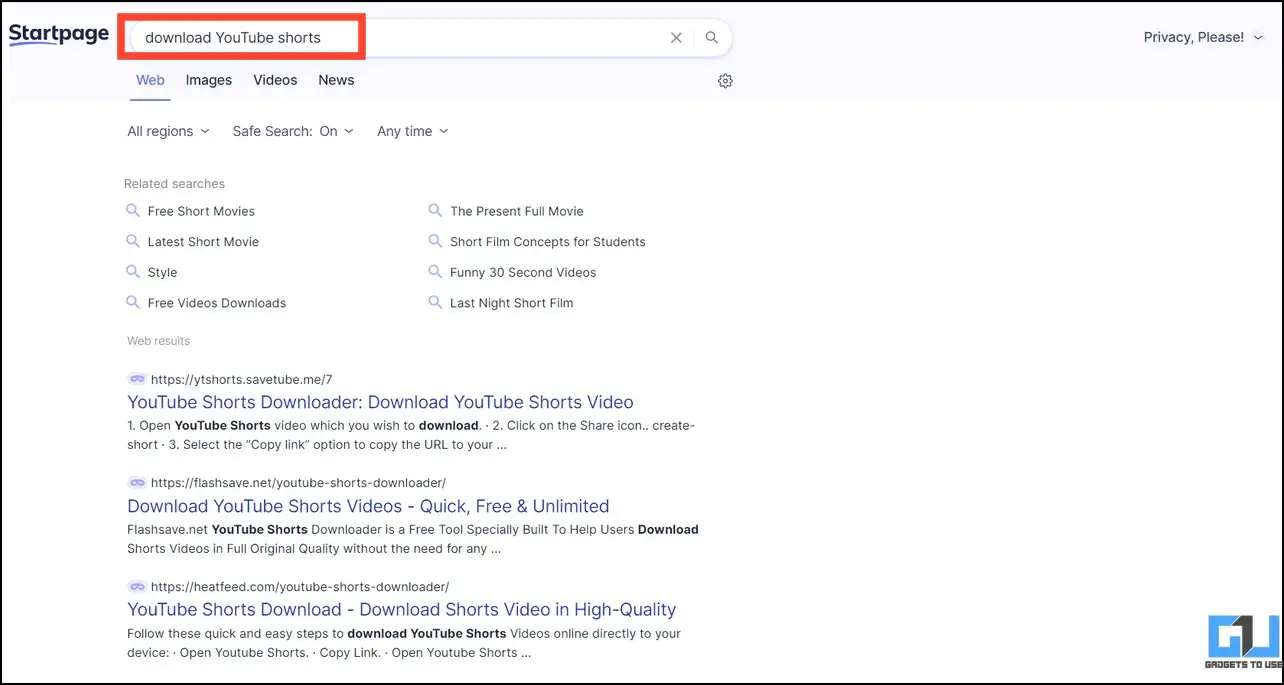Open Download YouTube Shorts Videos - Quick, Free & Unlimited
Viewport: 1284px width, 685px height.
tap(368, 506)
